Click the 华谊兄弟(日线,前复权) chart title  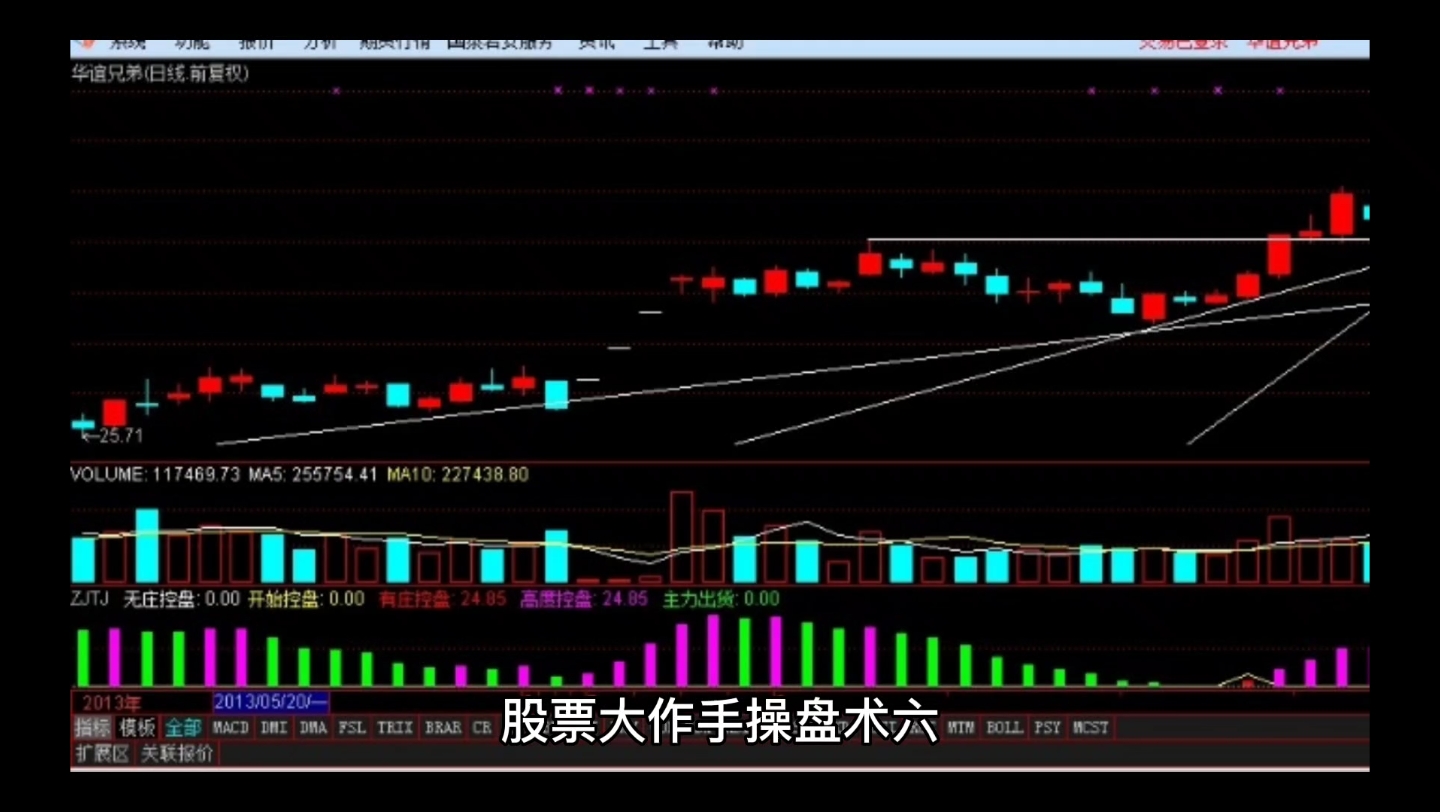pyautogui.click(x=160, y=73)
